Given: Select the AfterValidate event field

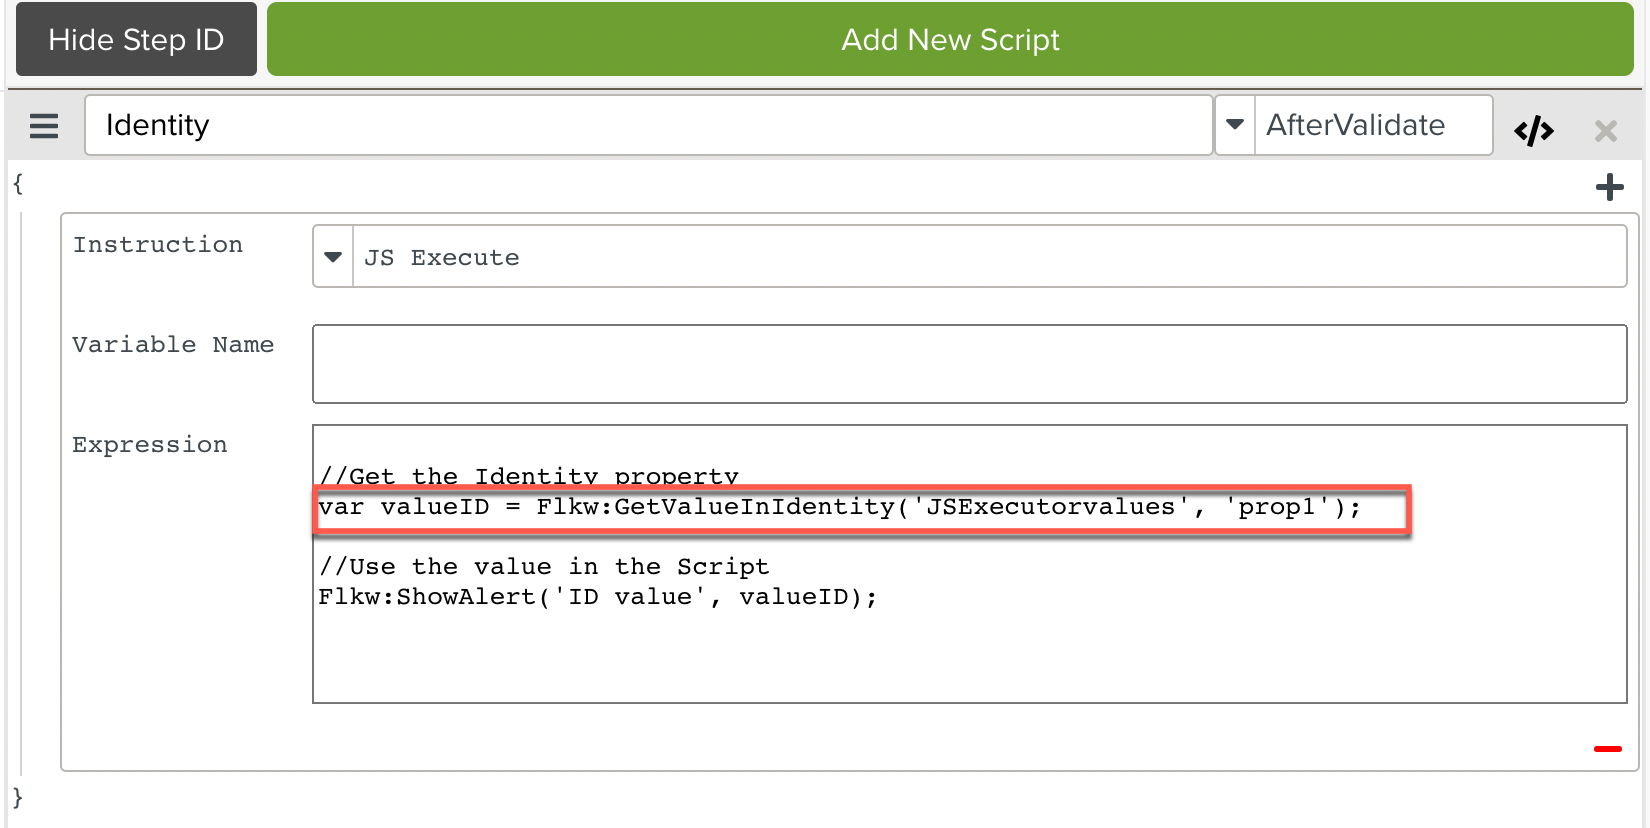Looking at the screenshot, I should click(1372, 126).
